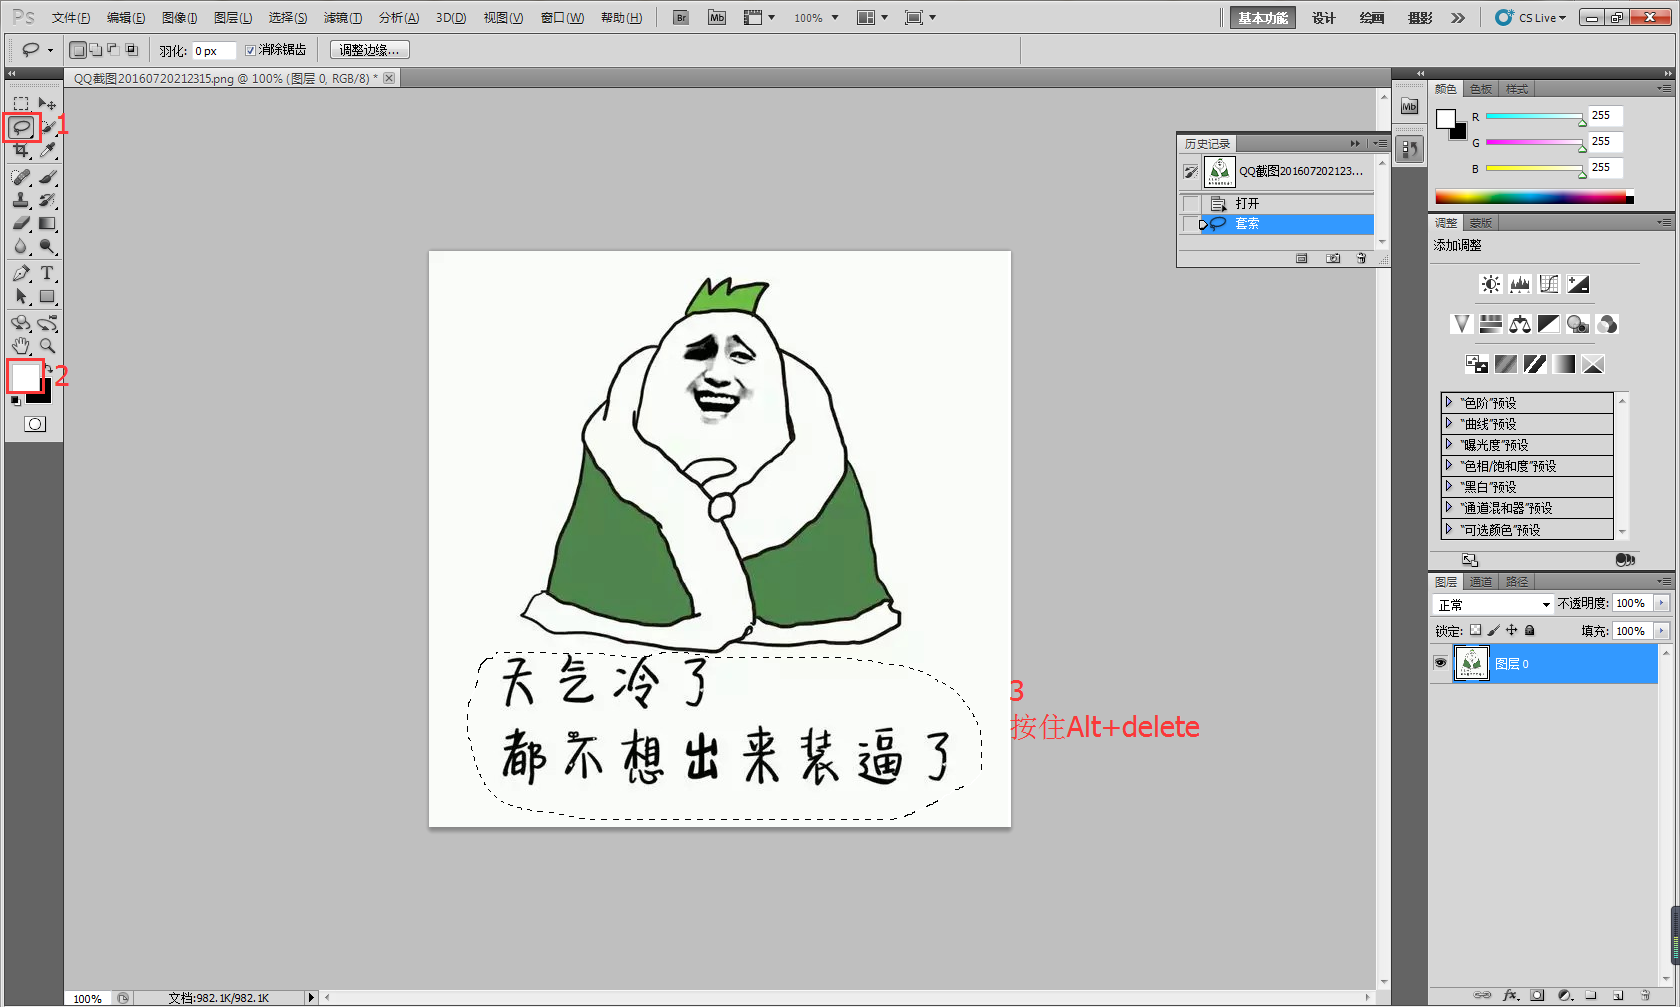Expand "黑白"预设 presets
This screenshot has width=1680, height=1007.
[x=1448, y=486]
